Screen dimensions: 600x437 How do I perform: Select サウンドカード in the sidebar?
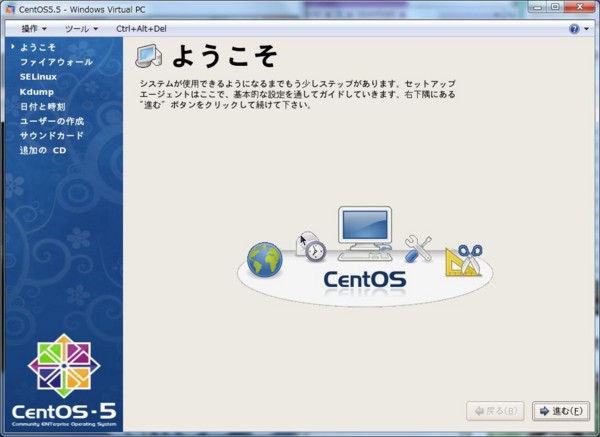pos(52,136)
